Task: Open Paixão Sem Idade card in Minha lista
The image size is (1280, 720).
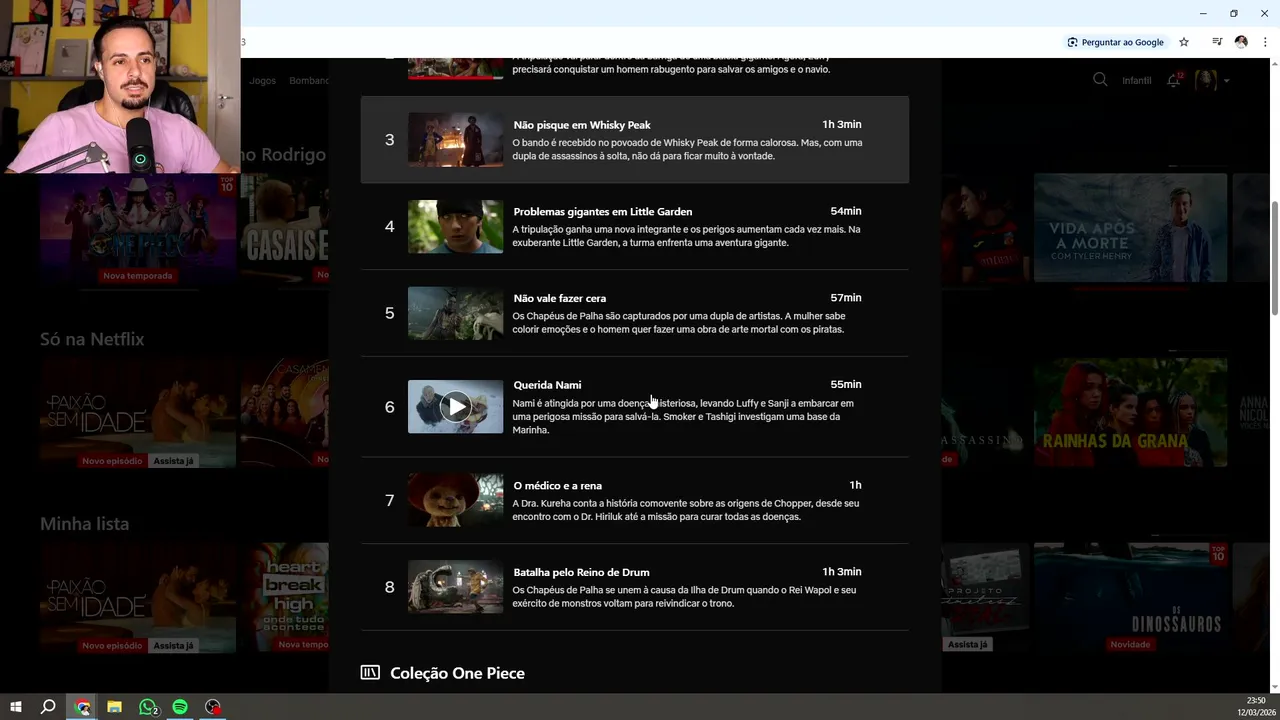Action: click(x=138, y=598)
